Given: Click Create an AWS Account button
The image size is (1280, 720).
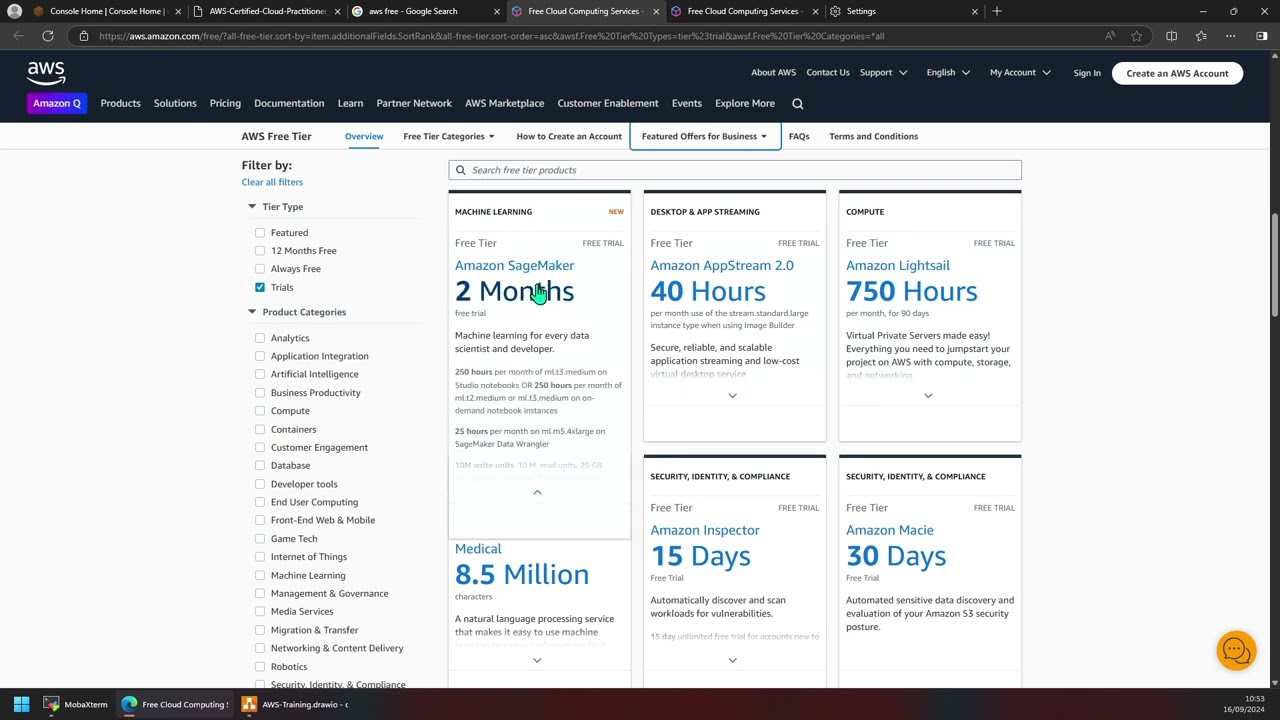Looking at the screenshot, I should (1177, 73).
